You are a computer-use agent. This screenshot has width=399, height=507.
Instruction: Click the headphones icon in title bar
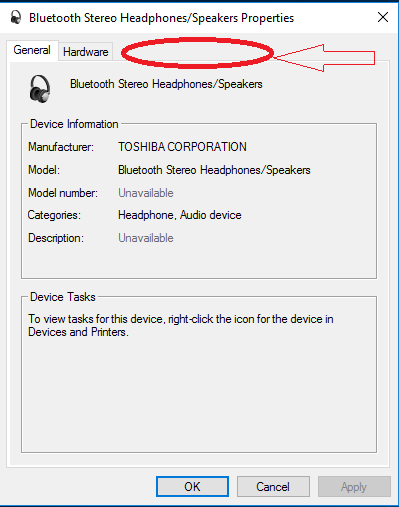point(16,17)
